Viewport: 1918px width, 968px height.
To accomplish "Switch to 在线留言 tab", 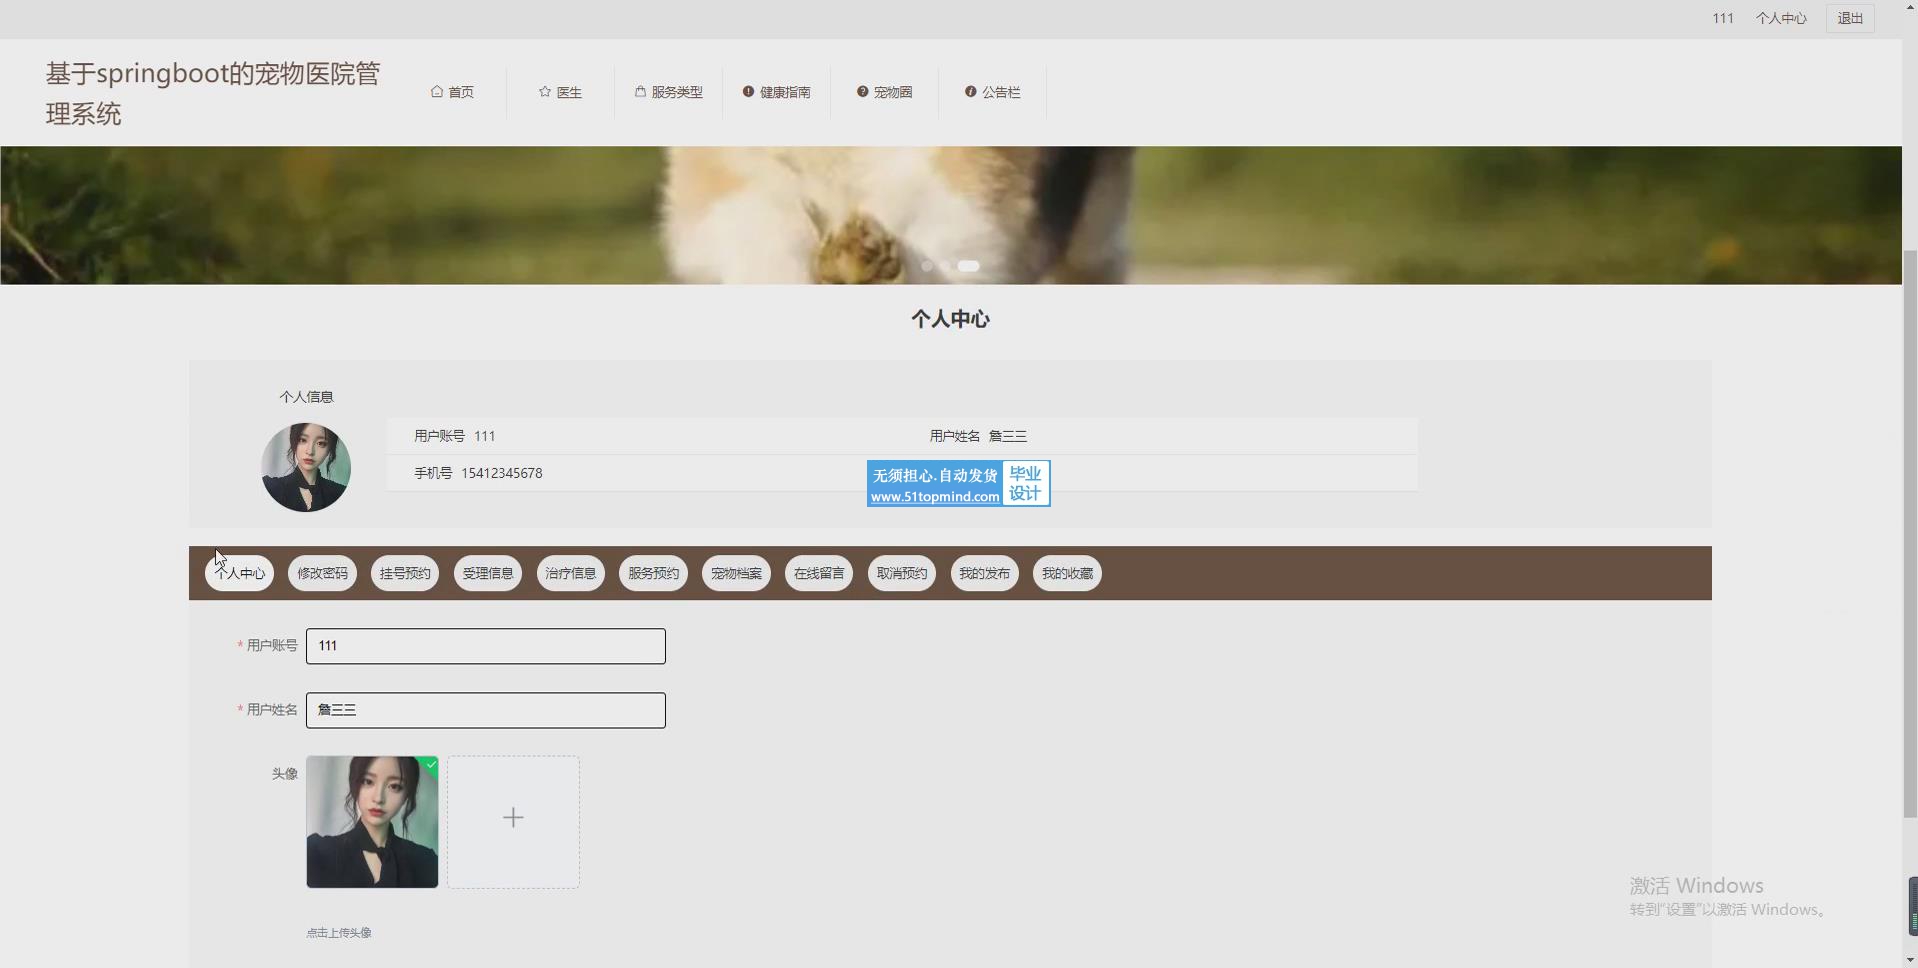I will coord(819,574).
